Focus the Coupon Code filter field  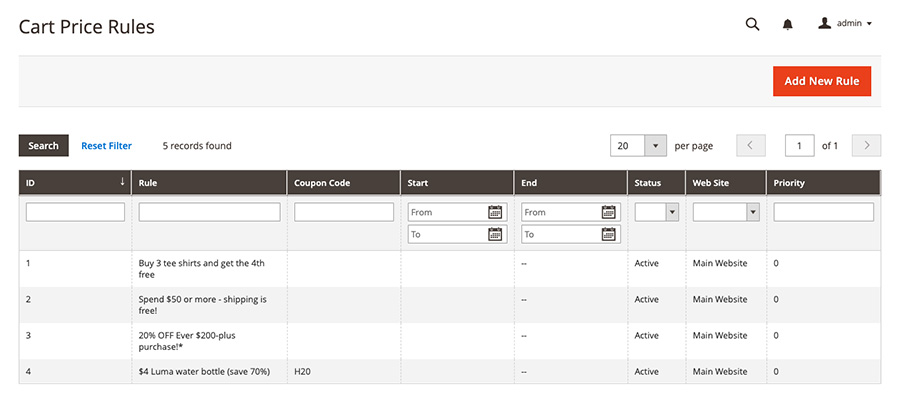[x=344, y=212]
